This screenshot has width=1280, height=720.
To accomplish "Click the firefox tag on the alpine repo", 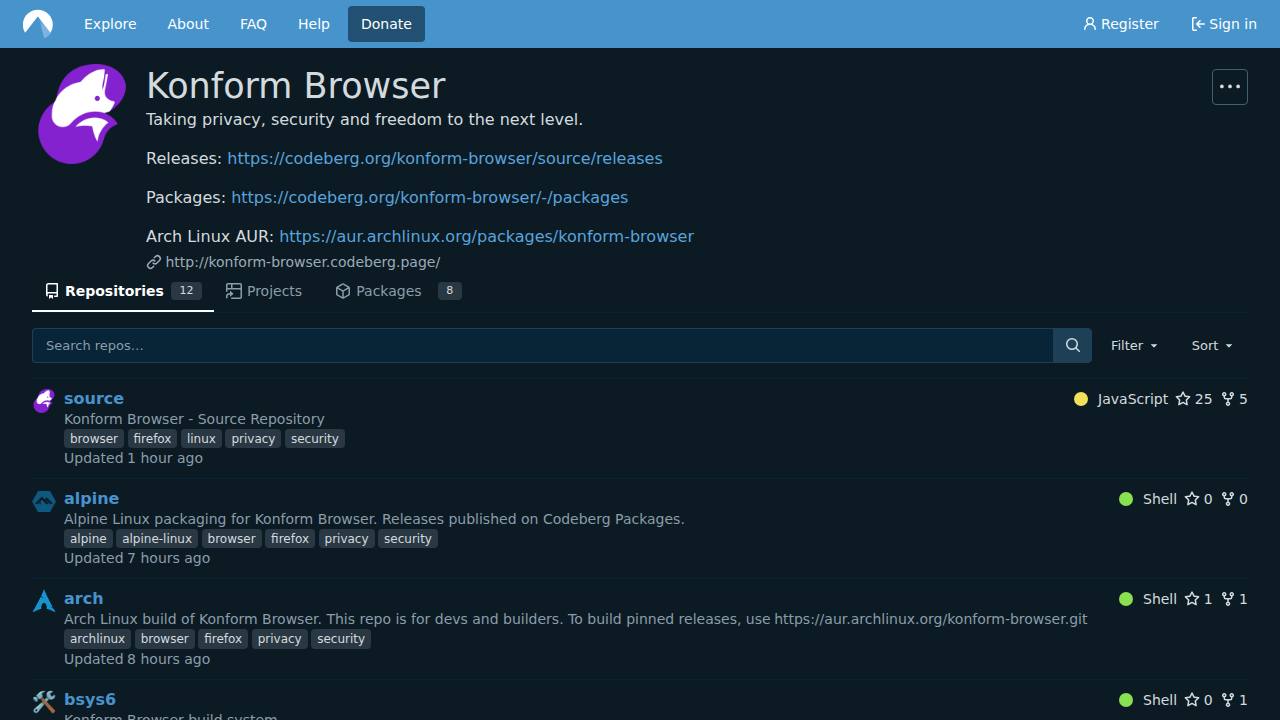I will (290, 538).
